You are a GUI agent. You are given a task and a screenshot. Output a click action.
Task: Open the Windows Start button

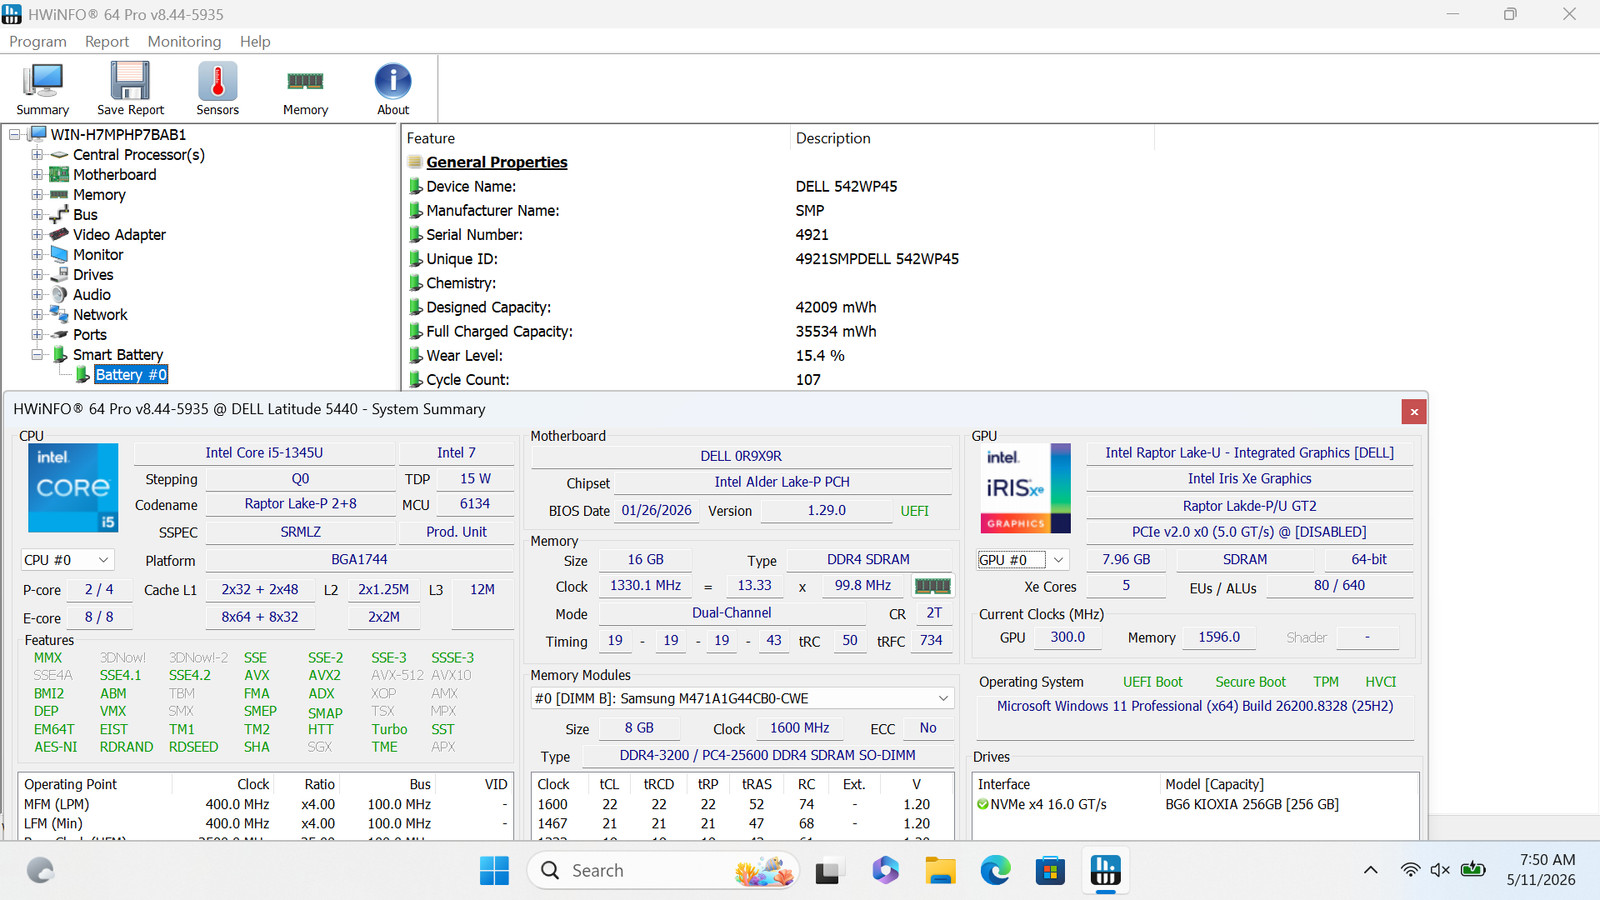[494, 871]
